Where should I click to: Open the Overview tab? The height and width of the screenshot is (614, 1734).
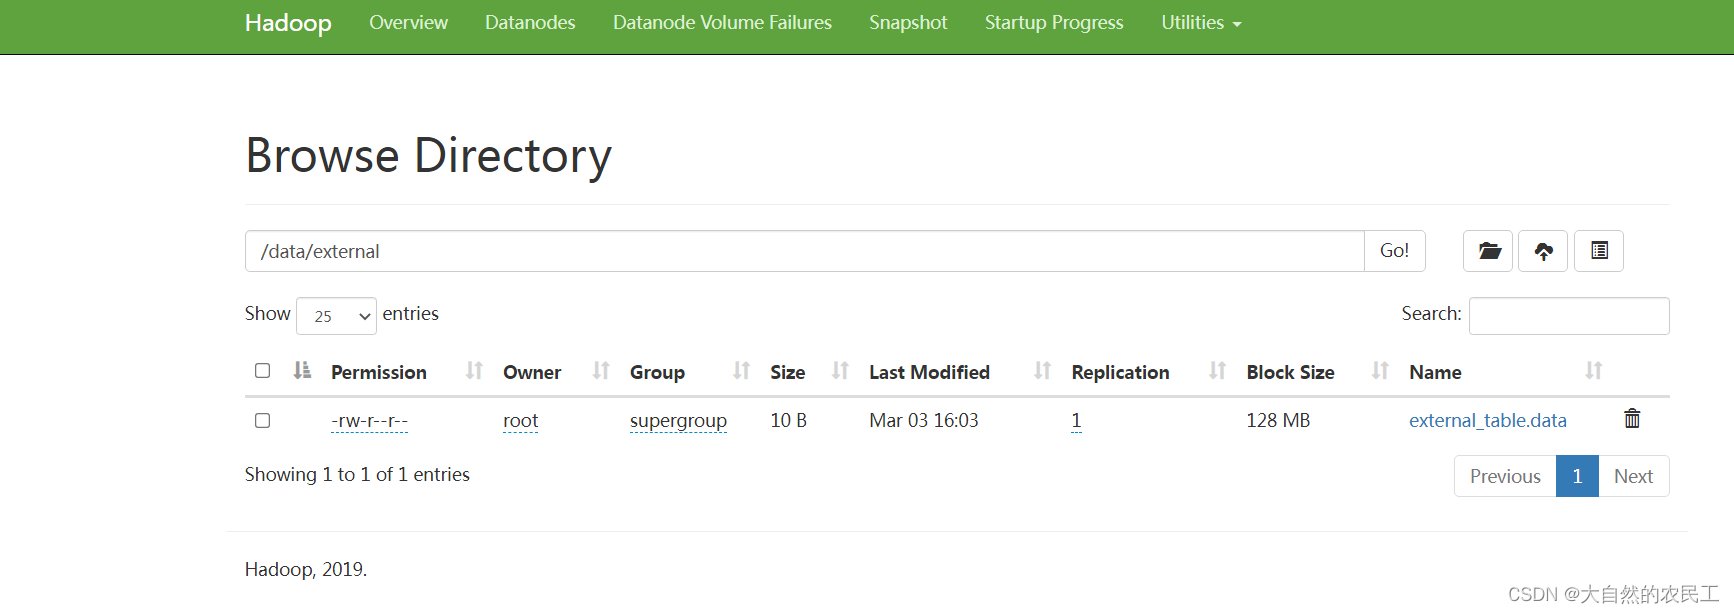click(408, 23)
